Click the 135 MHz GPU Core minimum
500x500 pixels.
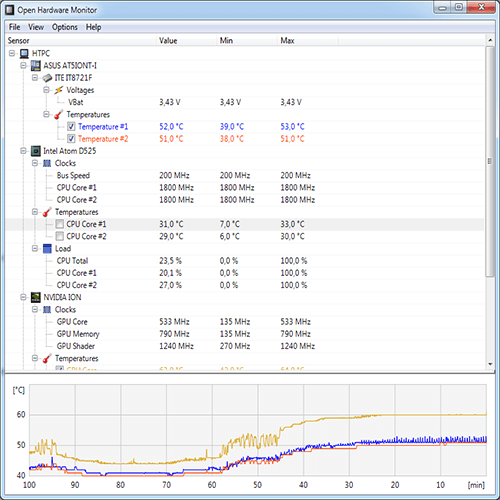(x=235, y=322)
